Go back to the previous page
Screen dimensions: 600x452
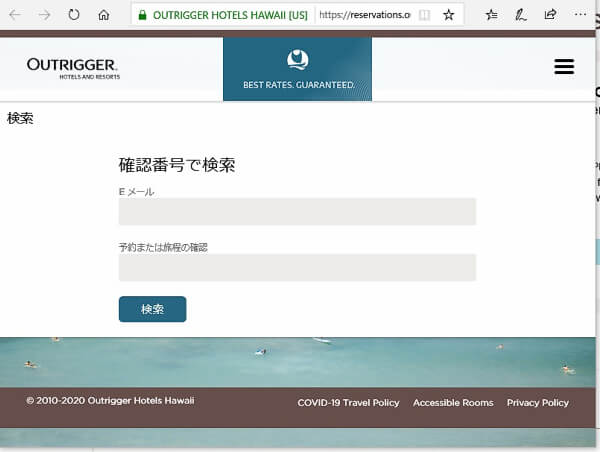pos(15,15)
